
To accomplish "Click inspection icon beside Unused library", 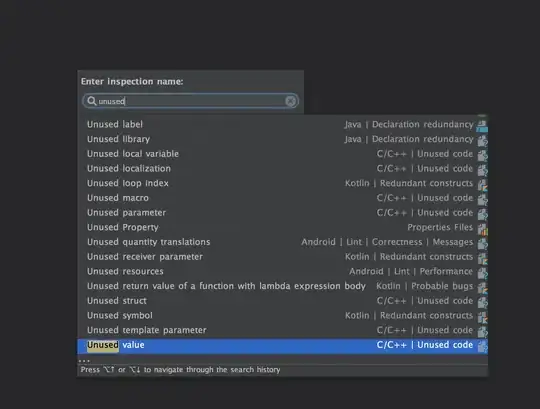I will click(x=482, y=140).
